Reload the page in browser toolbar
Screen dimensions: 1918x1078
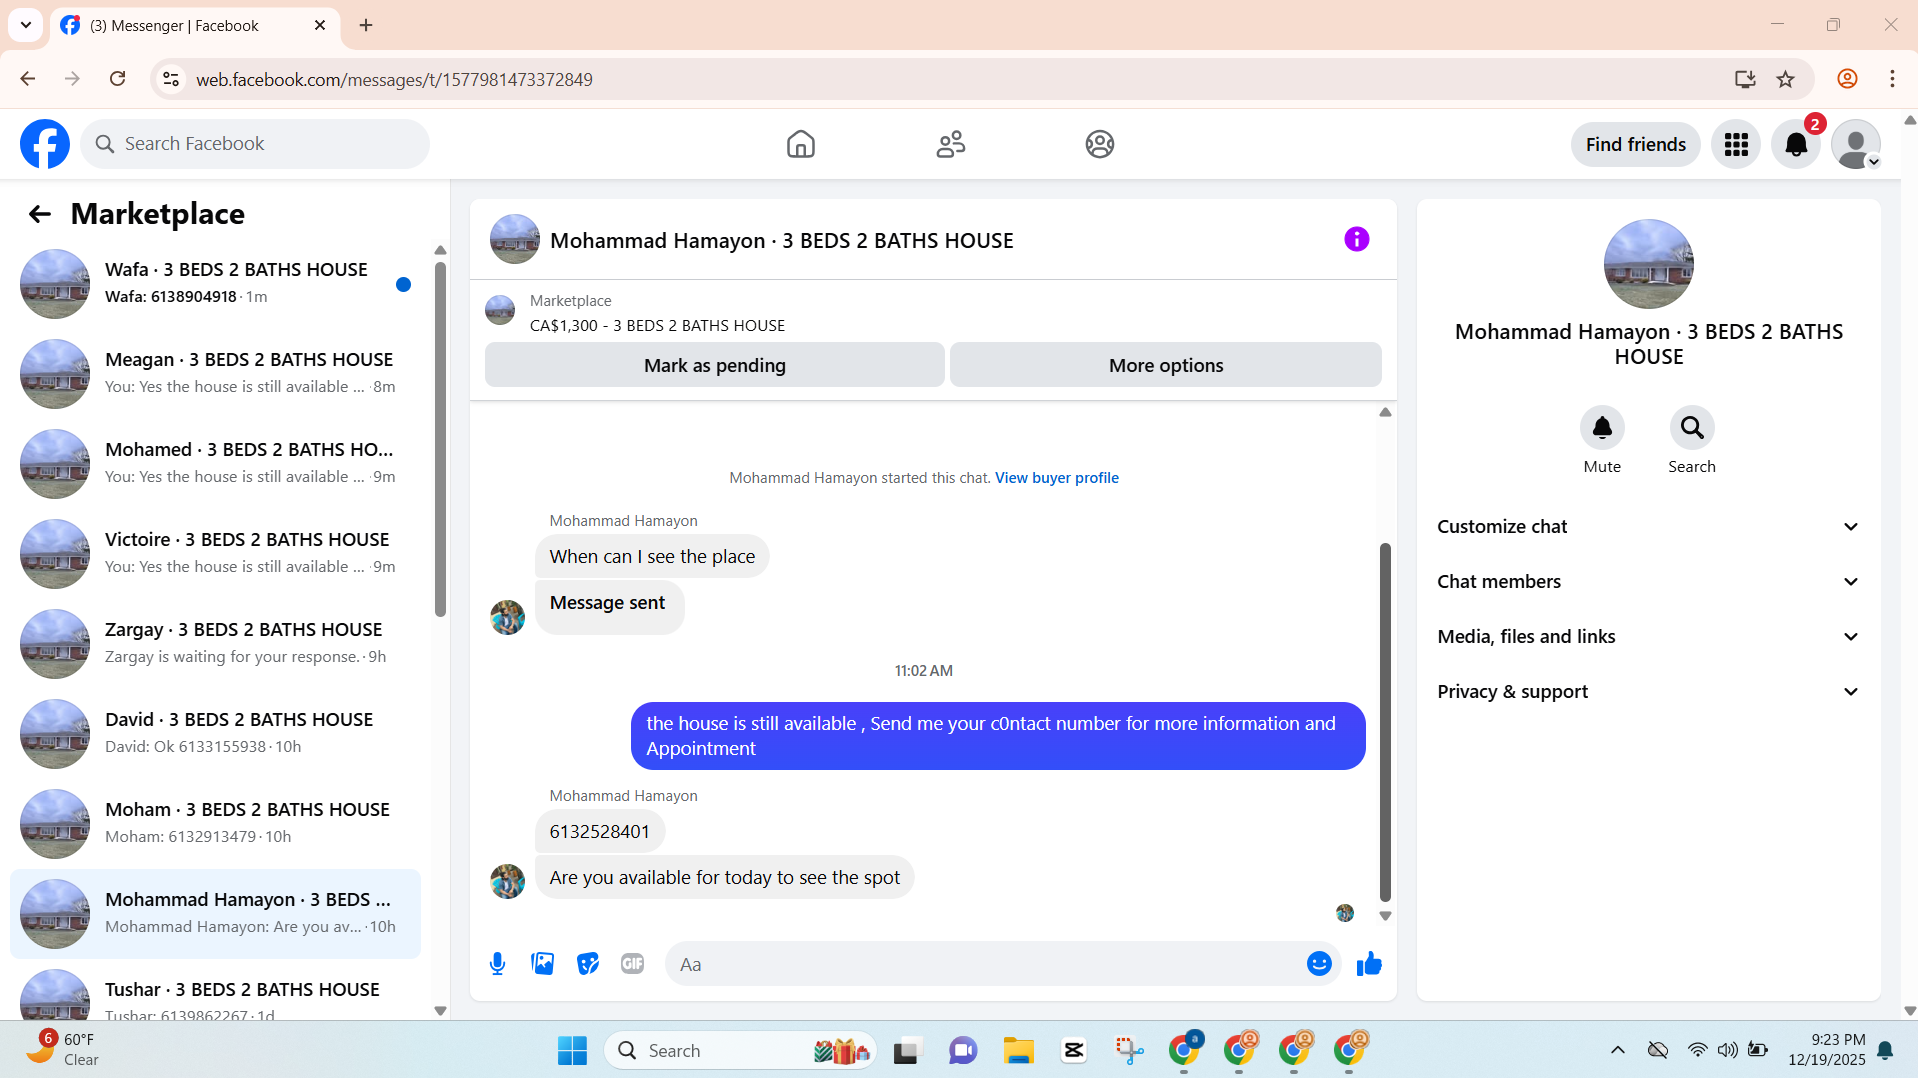click(117, 79)
